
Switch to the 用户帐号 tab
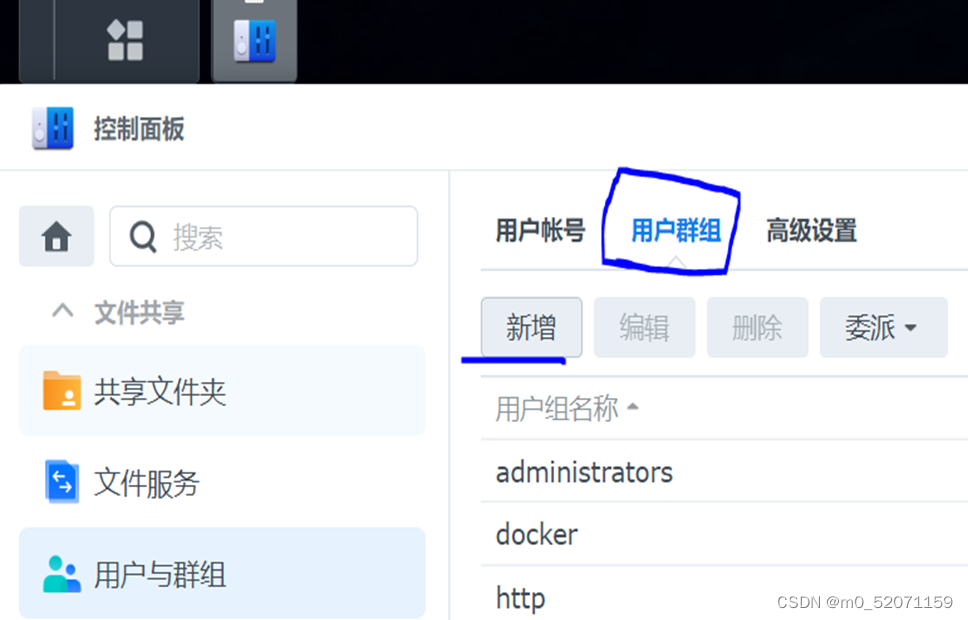[540, 231]
